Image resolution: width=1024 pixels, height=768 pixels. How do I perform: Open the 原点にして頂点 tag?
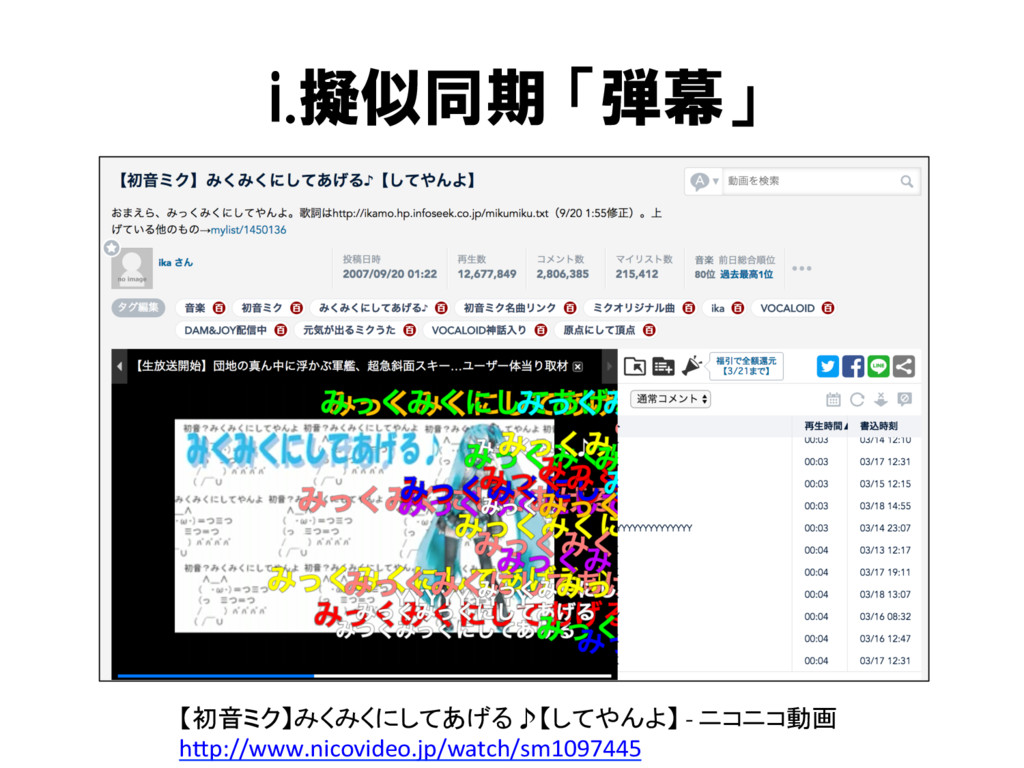pyautogui.click(x=599, y=330)
